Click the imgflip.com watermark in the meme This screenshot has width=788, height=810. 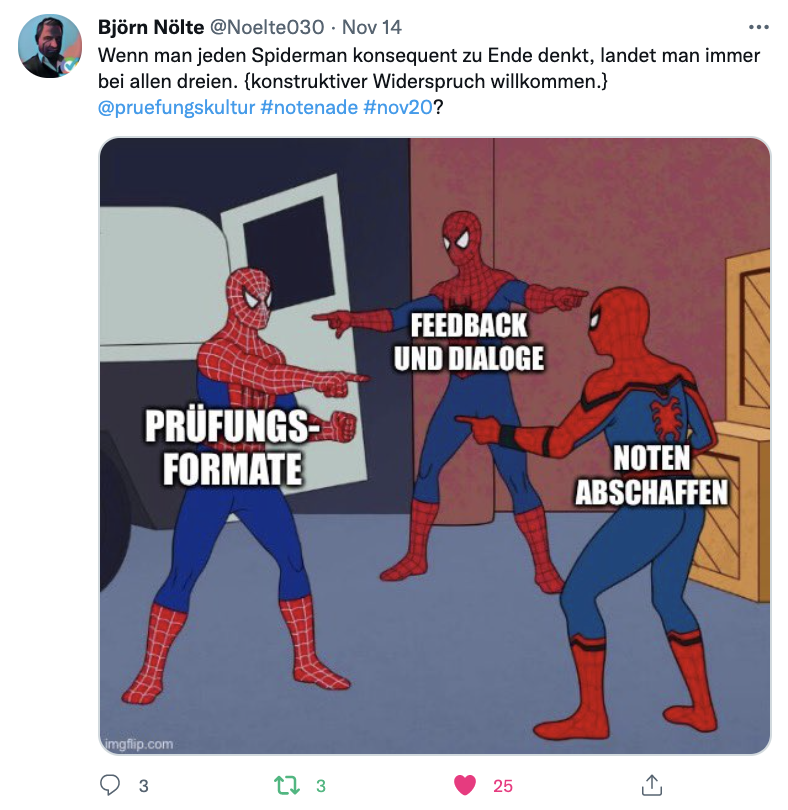pos(139,744)
